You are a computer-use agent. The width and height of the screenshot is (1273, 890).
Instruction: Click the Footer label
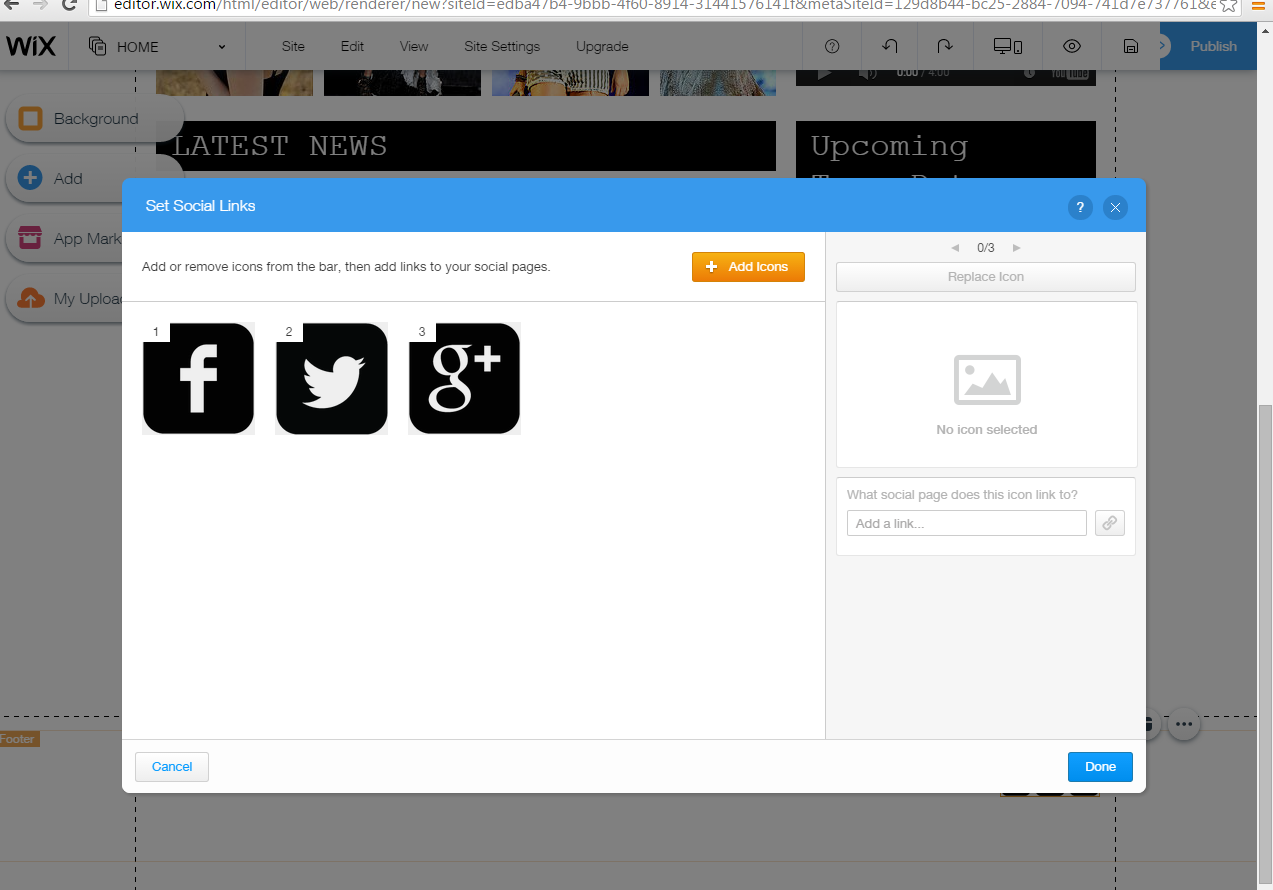point(18,739)
